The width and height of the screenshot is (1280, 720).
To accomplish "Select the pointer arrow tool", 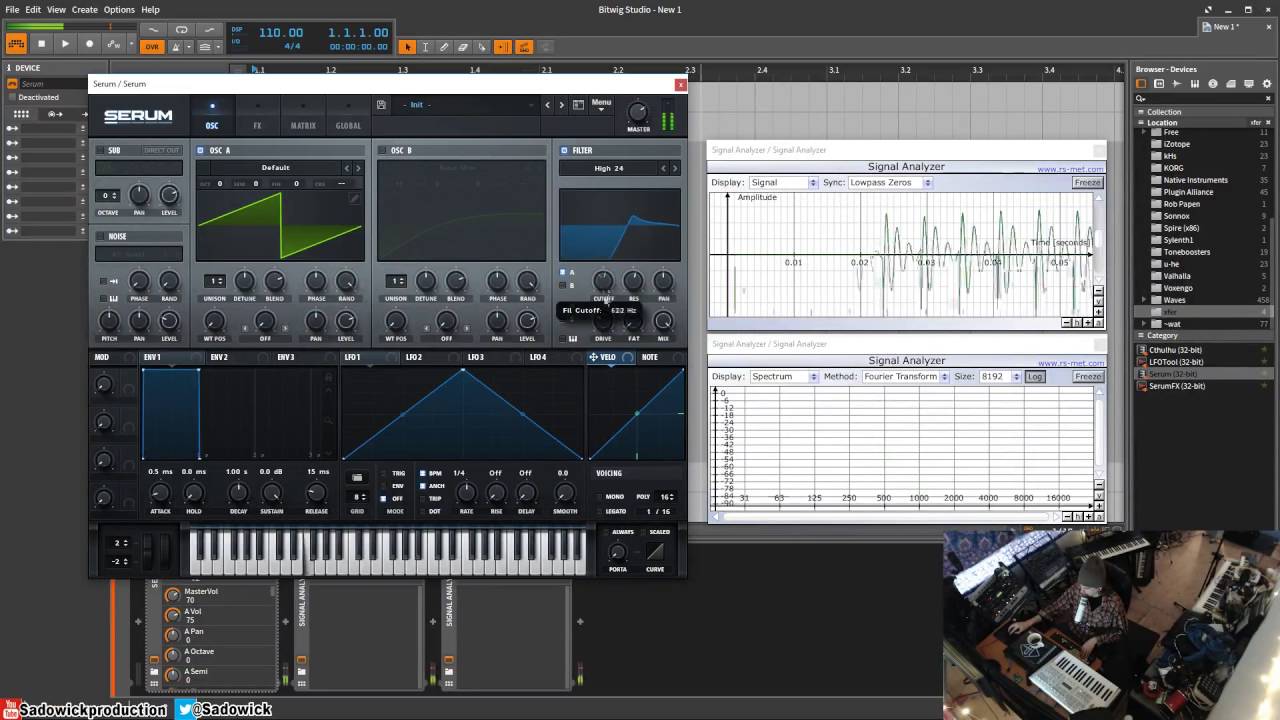I will tap(407, 47).
